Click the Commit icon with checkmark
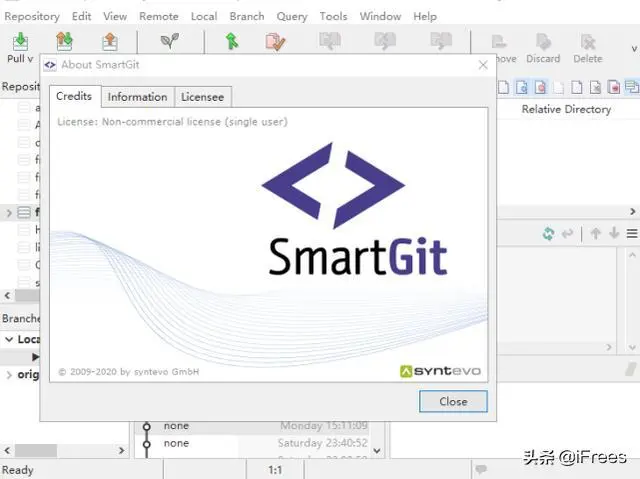The height and width of the screenshot is (479, 640). coord(276,41)
